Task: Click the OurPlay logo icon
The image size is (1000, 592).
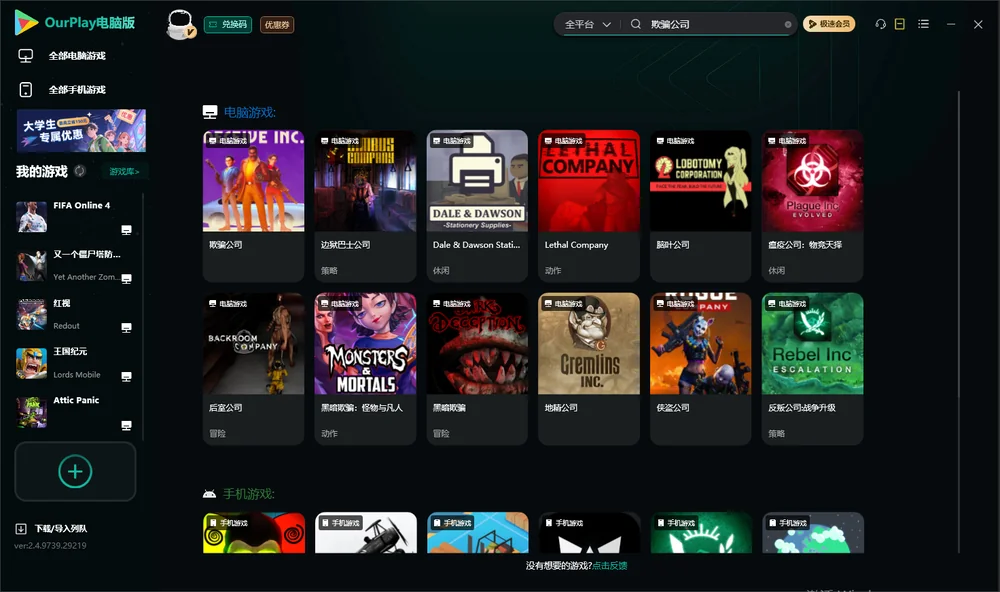Action: (x=26, y=22)
